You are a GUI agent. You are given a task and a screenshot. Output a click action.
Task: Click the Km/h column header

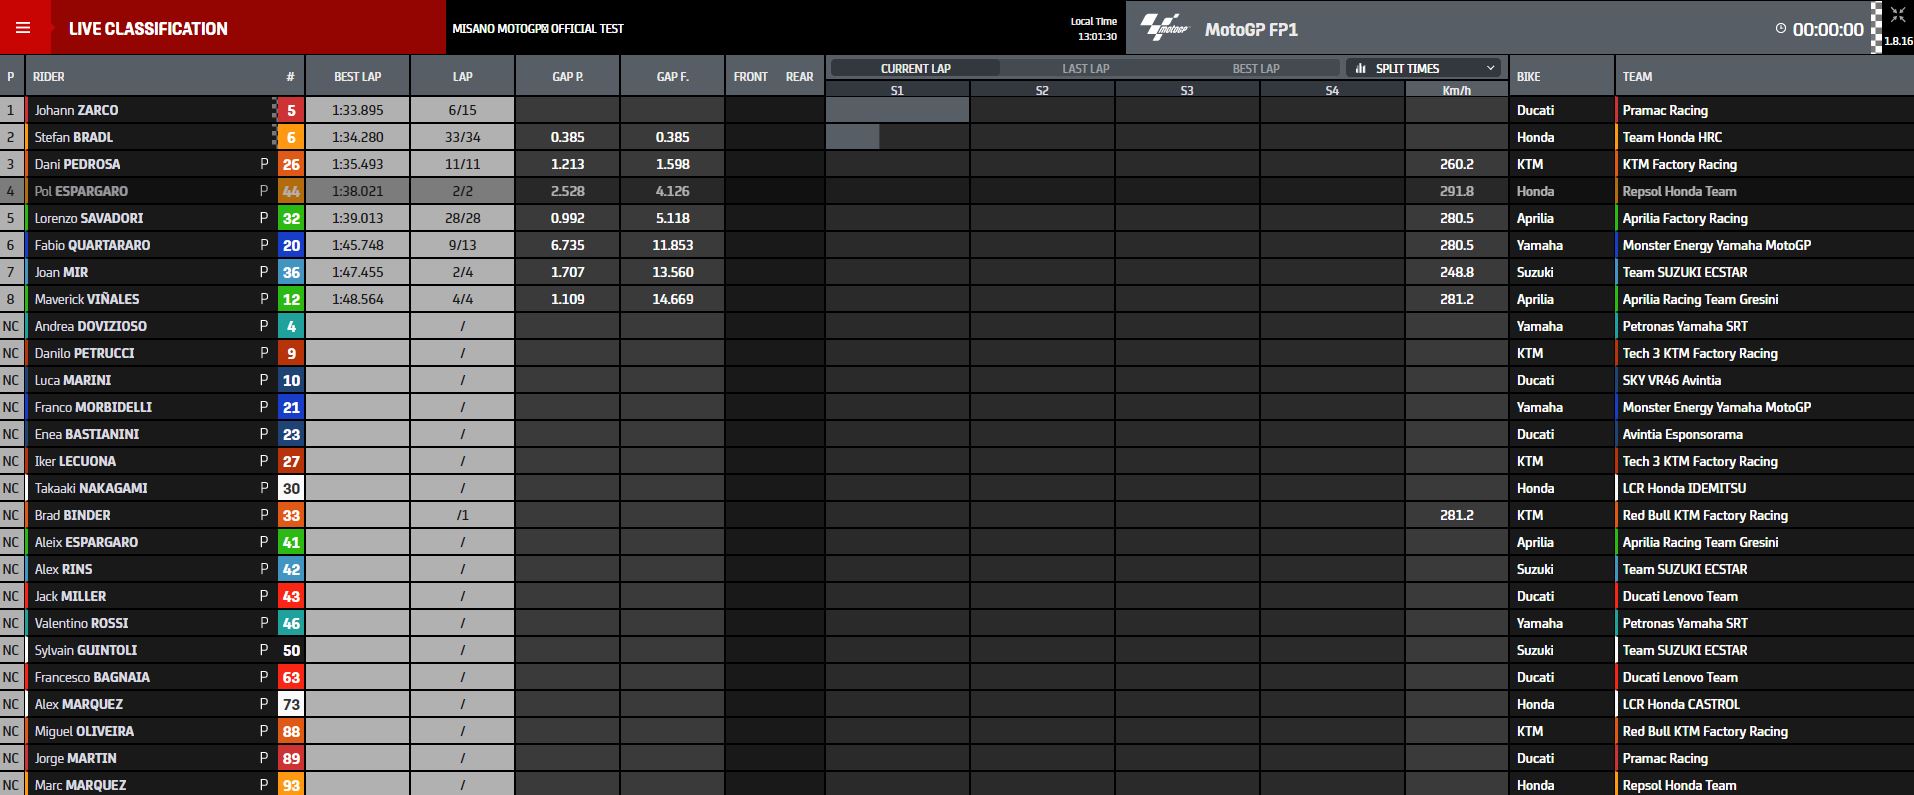(1456, 90)
